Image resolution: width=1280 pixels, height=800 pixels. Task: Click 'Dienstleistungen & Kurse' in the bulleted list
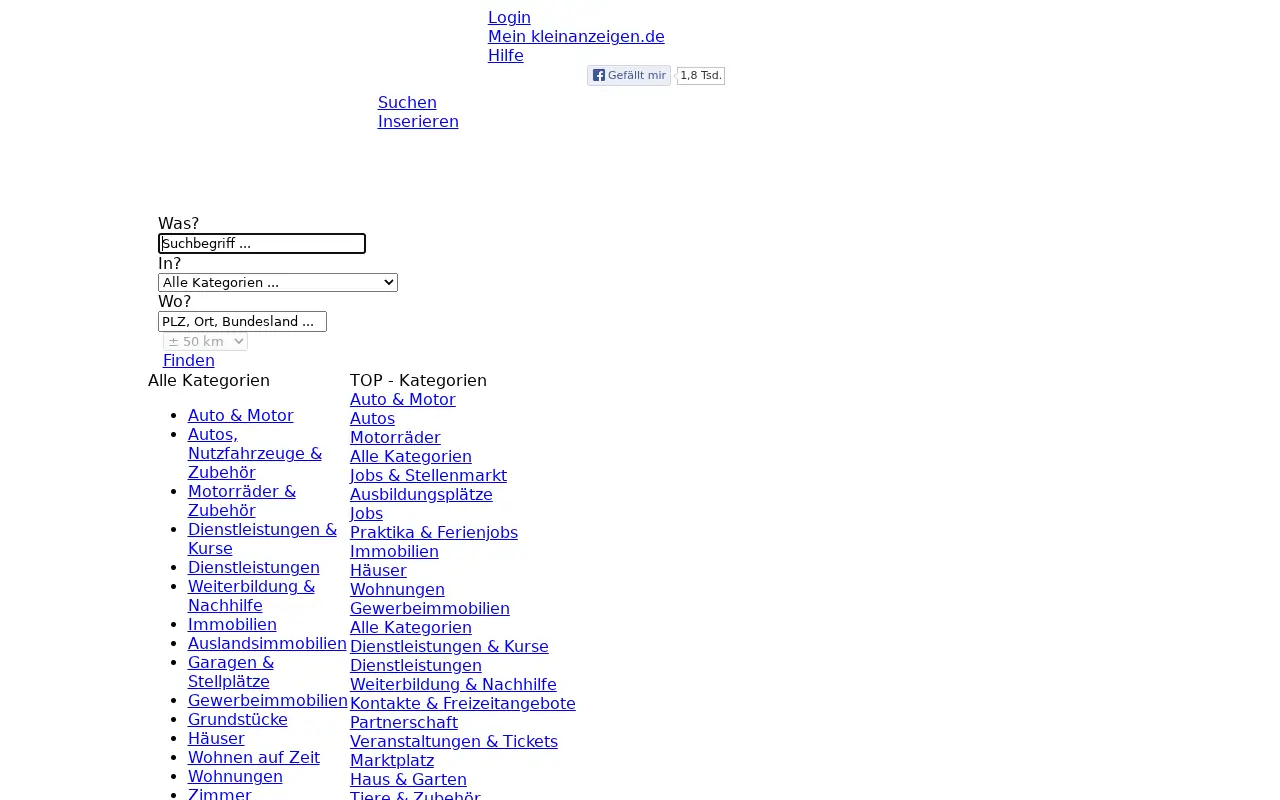(262, 539)
